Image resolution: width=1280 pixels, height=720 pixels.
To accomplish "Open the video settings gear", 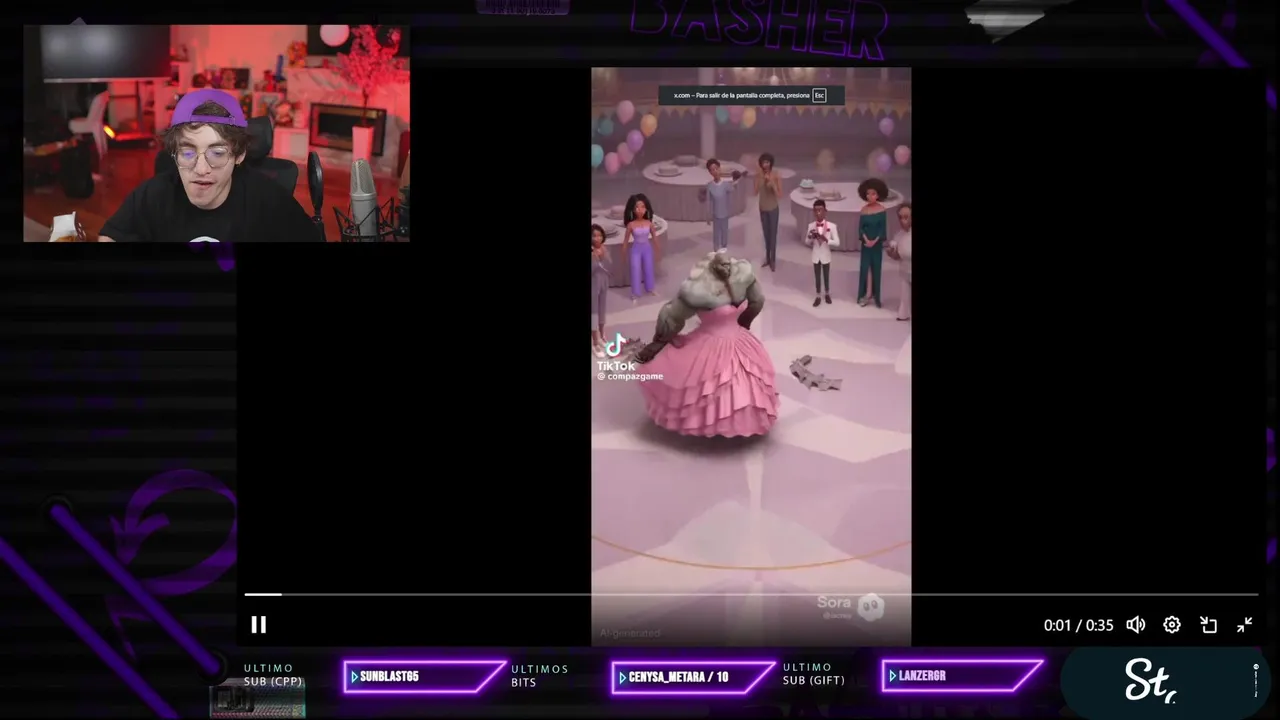I will [x=1172, y=625].
